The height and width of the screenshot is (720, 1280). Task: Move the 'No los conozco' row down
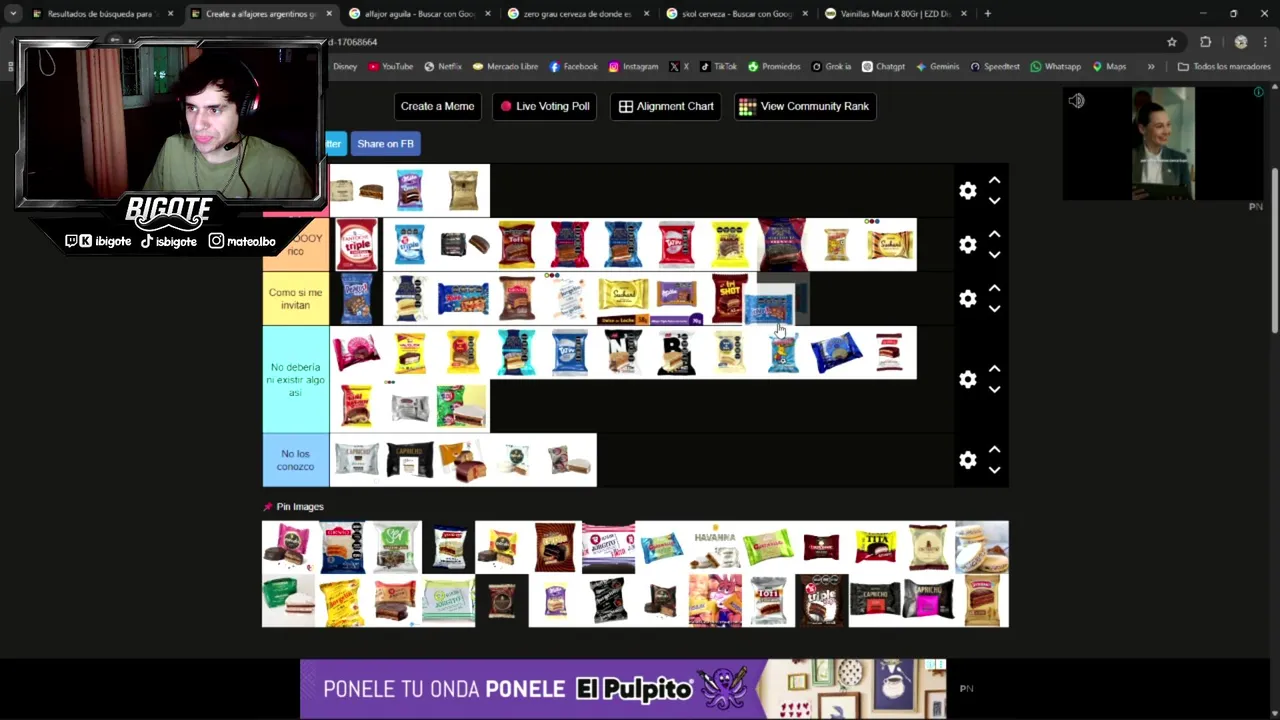pos(994,470)
